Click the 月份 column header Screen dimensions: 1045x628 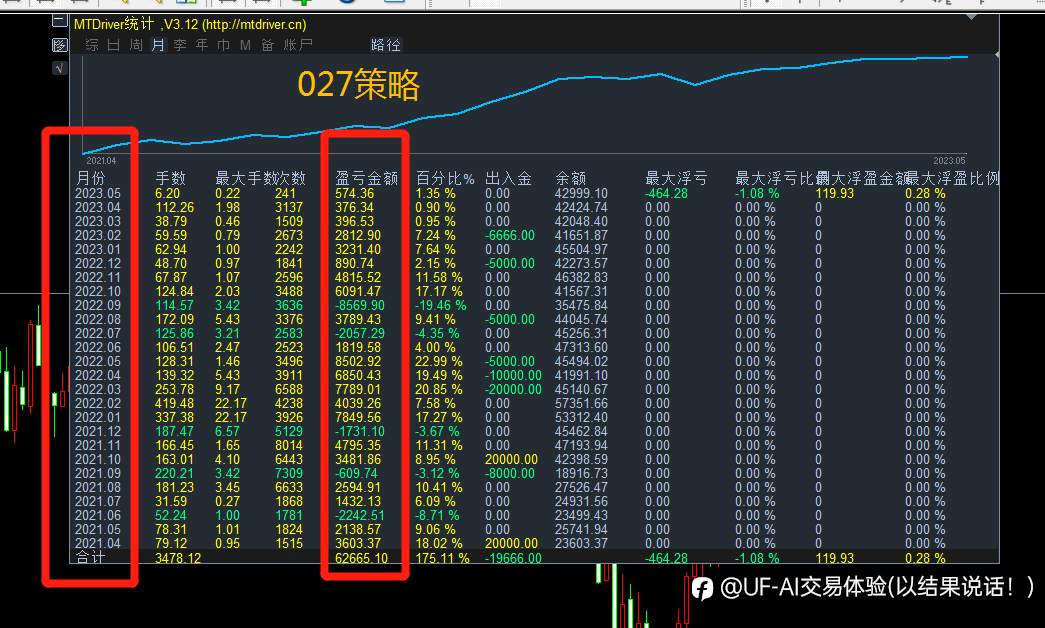(91, 178)
